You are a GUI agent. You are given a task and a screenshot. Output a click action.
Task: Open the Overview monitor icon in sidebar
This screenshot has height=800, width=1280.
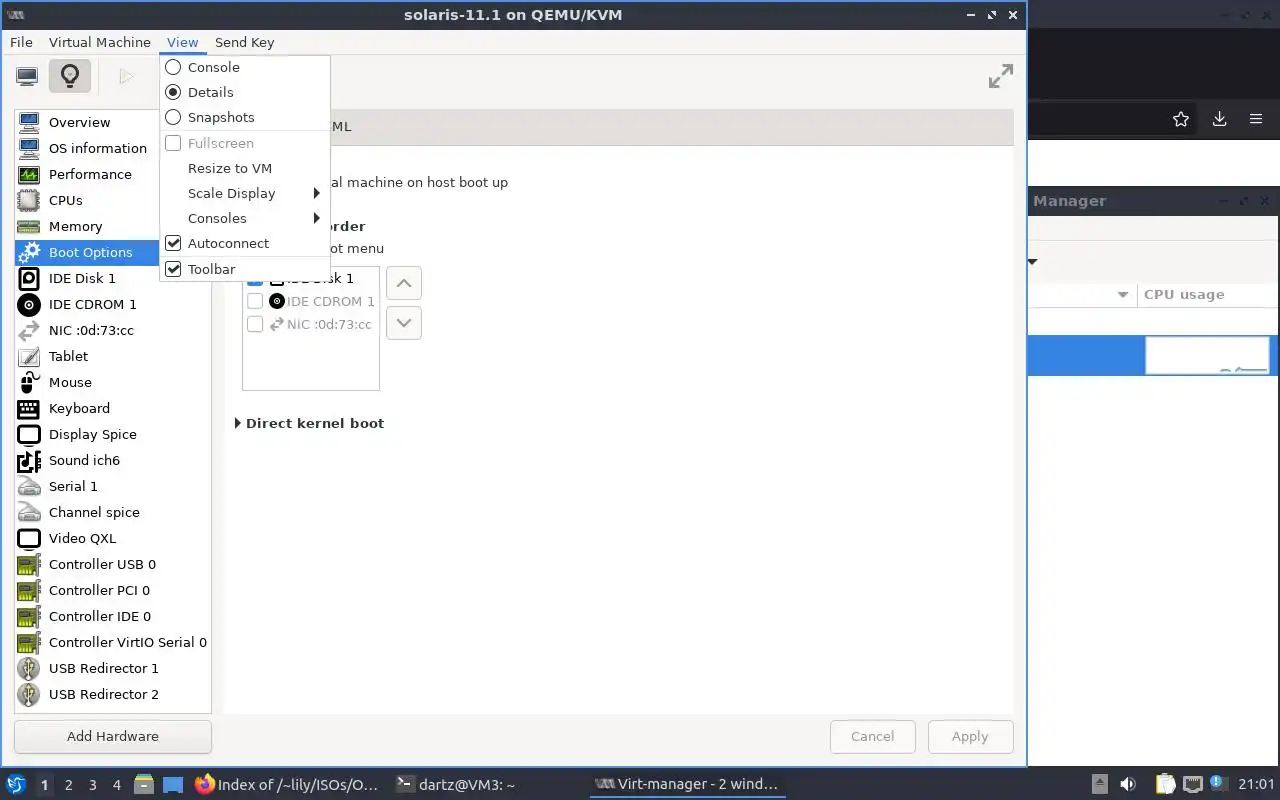click(x=29, y=122)
